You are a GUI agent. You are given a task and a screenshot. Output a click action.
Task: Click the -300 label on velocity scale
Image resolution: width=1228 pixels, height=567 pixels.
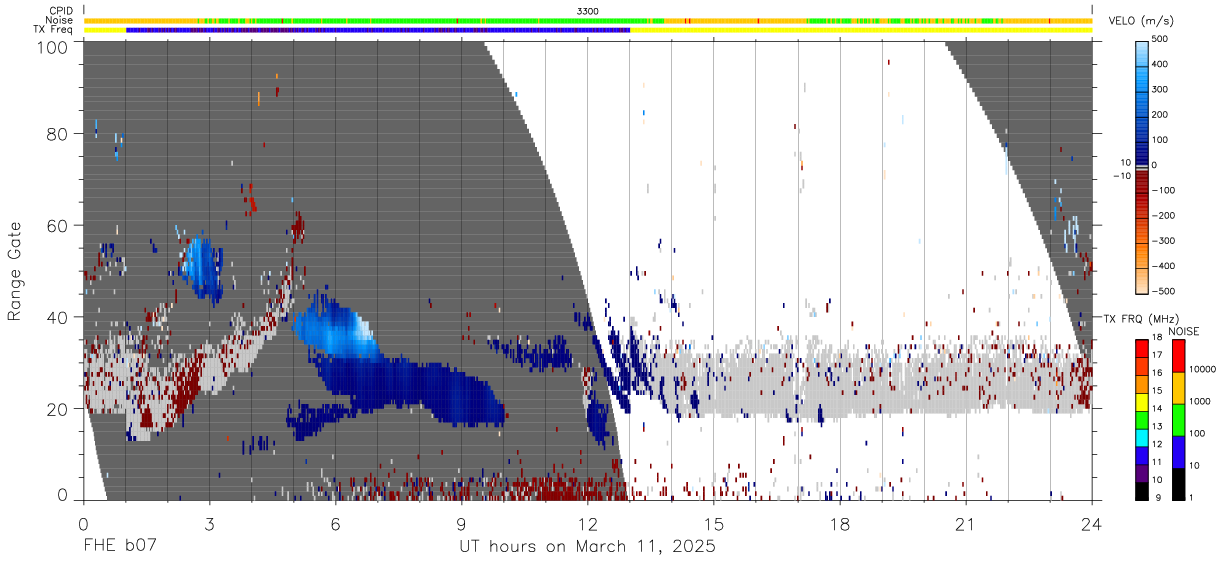(x=1163, y=240)
